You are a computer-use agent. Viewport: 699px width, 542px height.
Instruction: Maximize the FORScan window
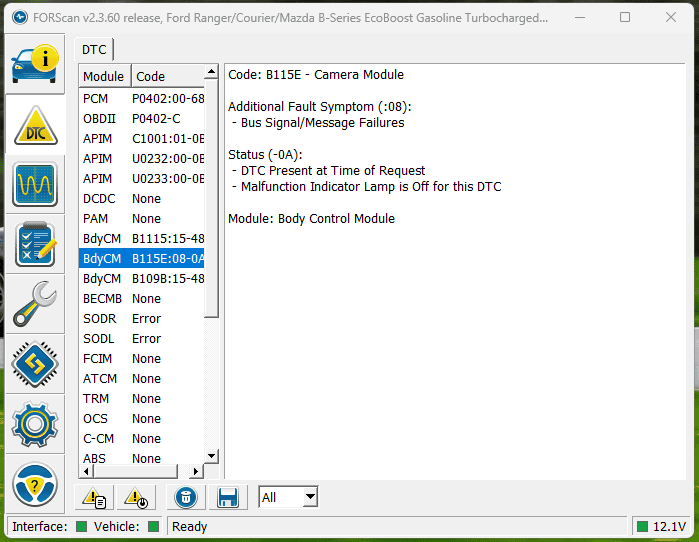625,17
